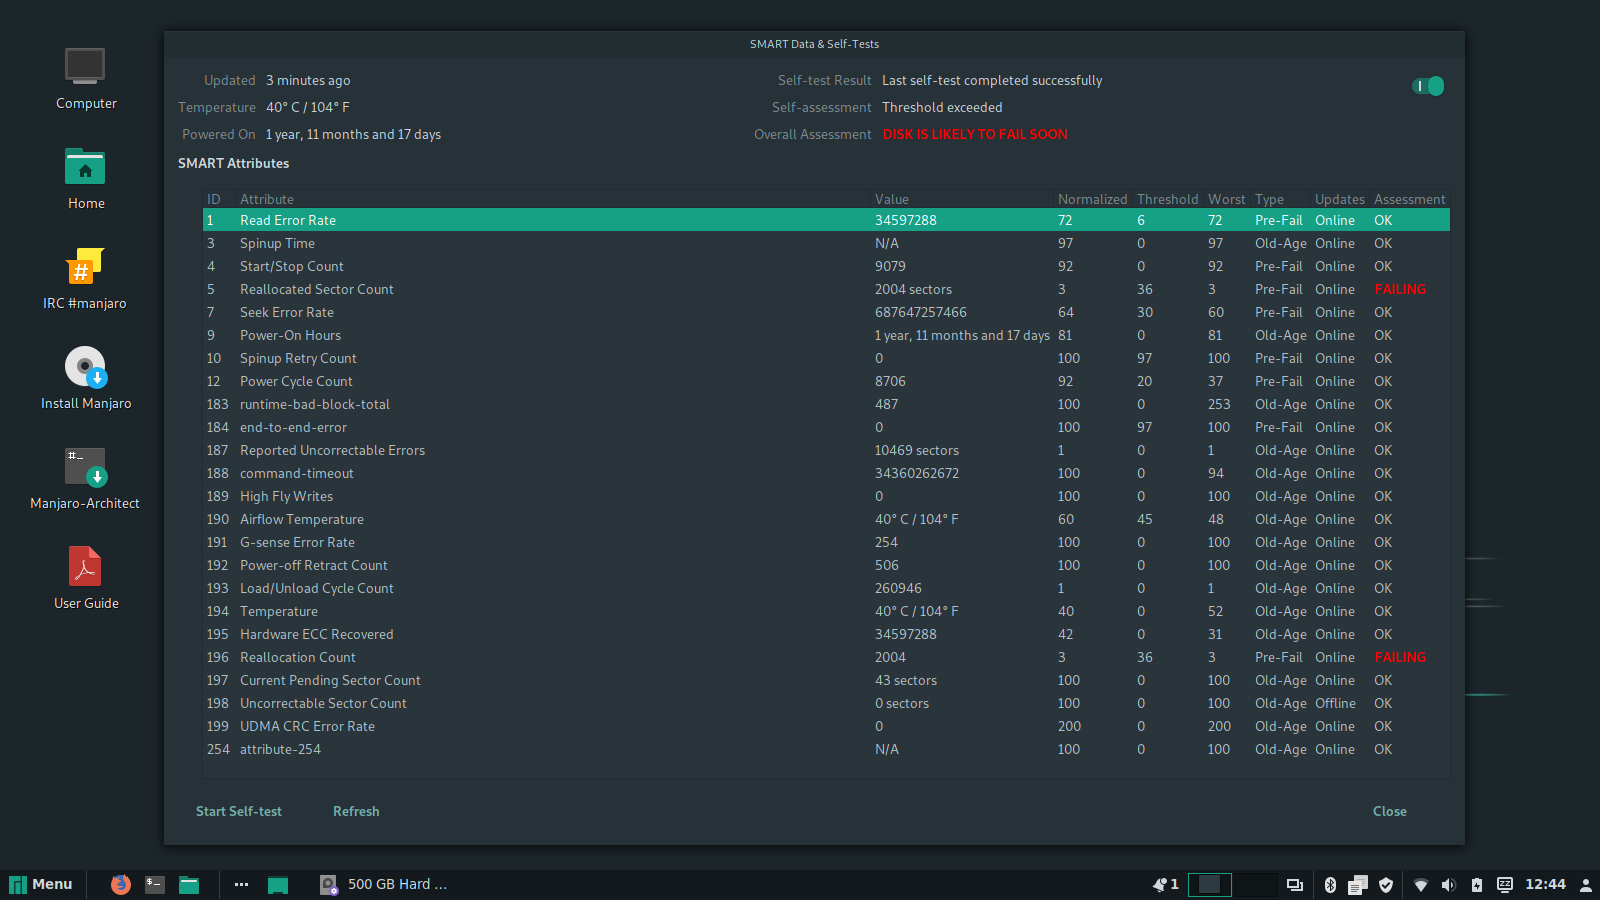Launch Firefox from the panel
Image resolution: width=1600 pixels, height=900 pixels.
point(121,884)
